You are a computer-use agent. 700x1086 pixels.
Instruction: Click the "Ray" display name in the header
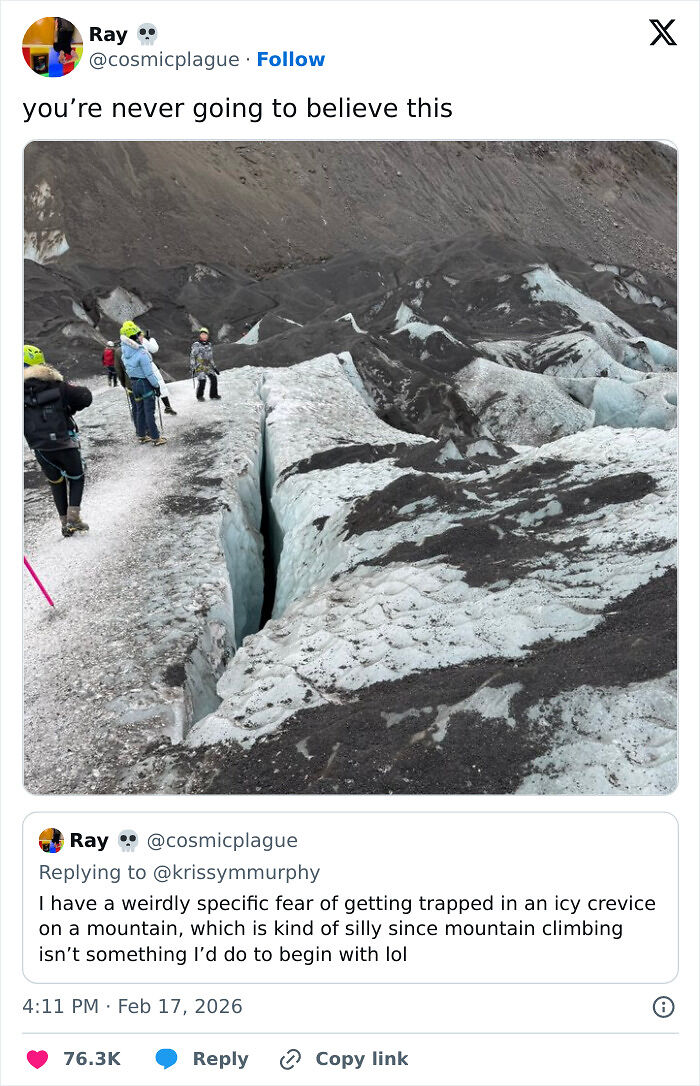click(108, 34)
